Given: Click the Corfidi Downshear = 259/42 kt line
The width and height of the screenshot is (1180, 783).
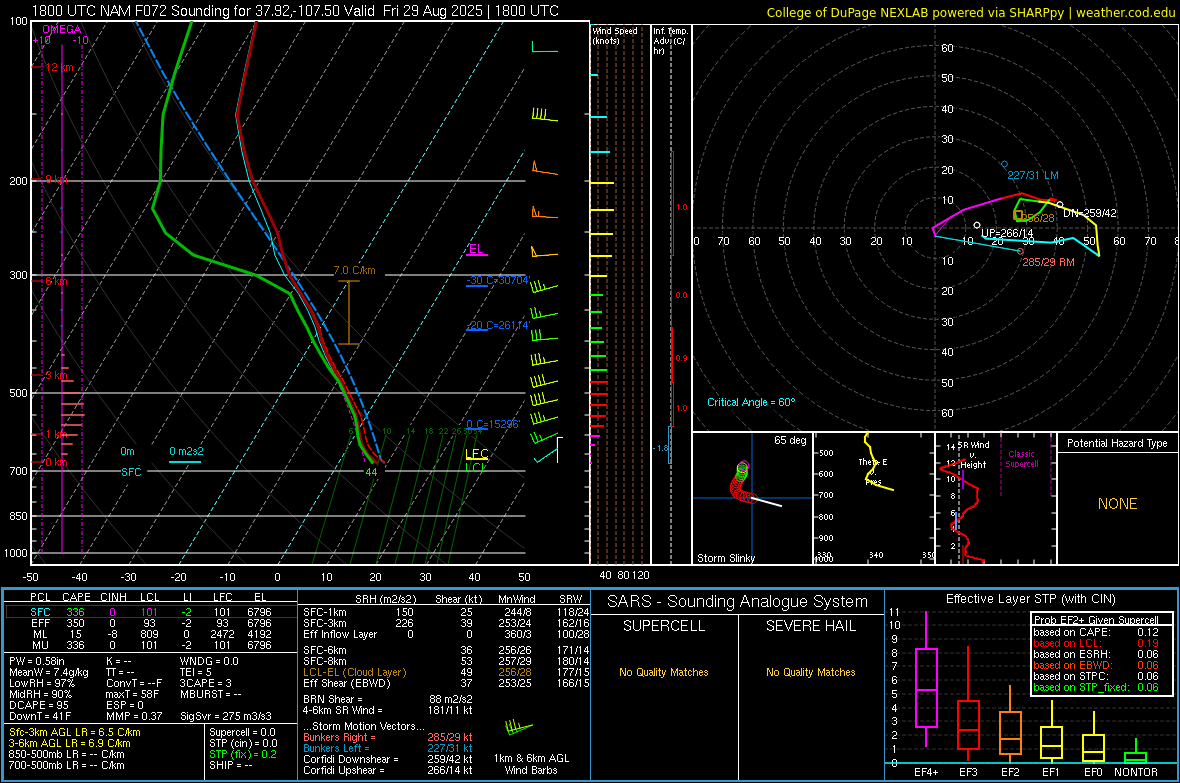Looking at the screenshot, I should pyautogui.click(x=388, y=759).
